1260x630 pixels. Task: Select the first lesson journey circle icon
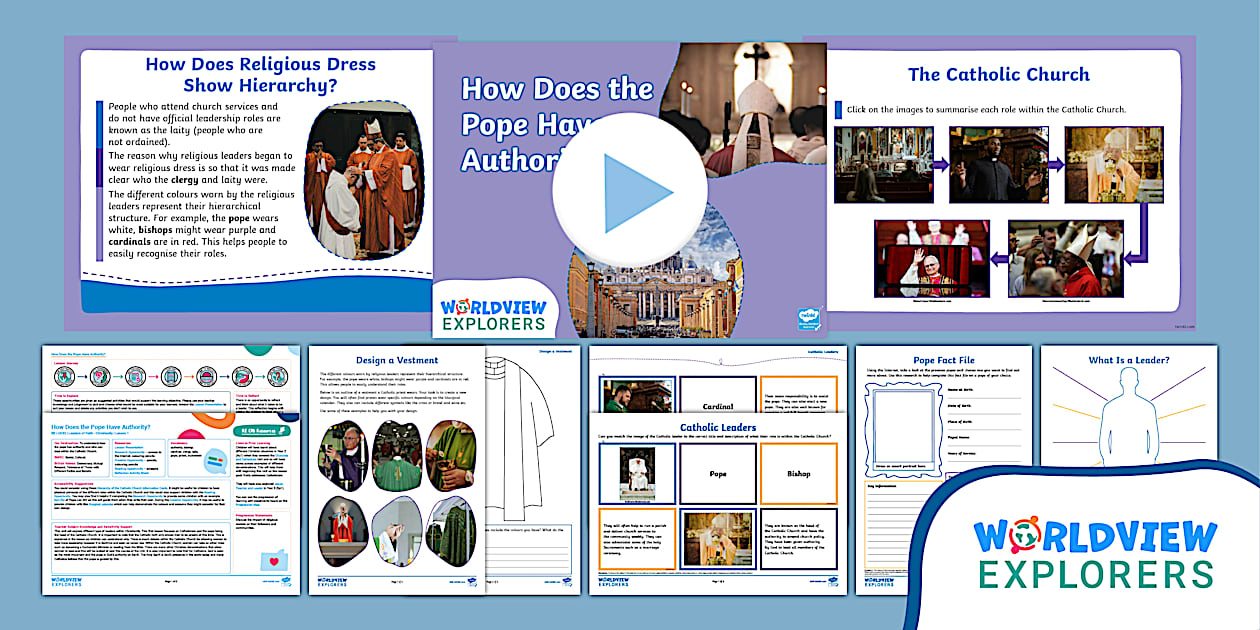[65, 376]
